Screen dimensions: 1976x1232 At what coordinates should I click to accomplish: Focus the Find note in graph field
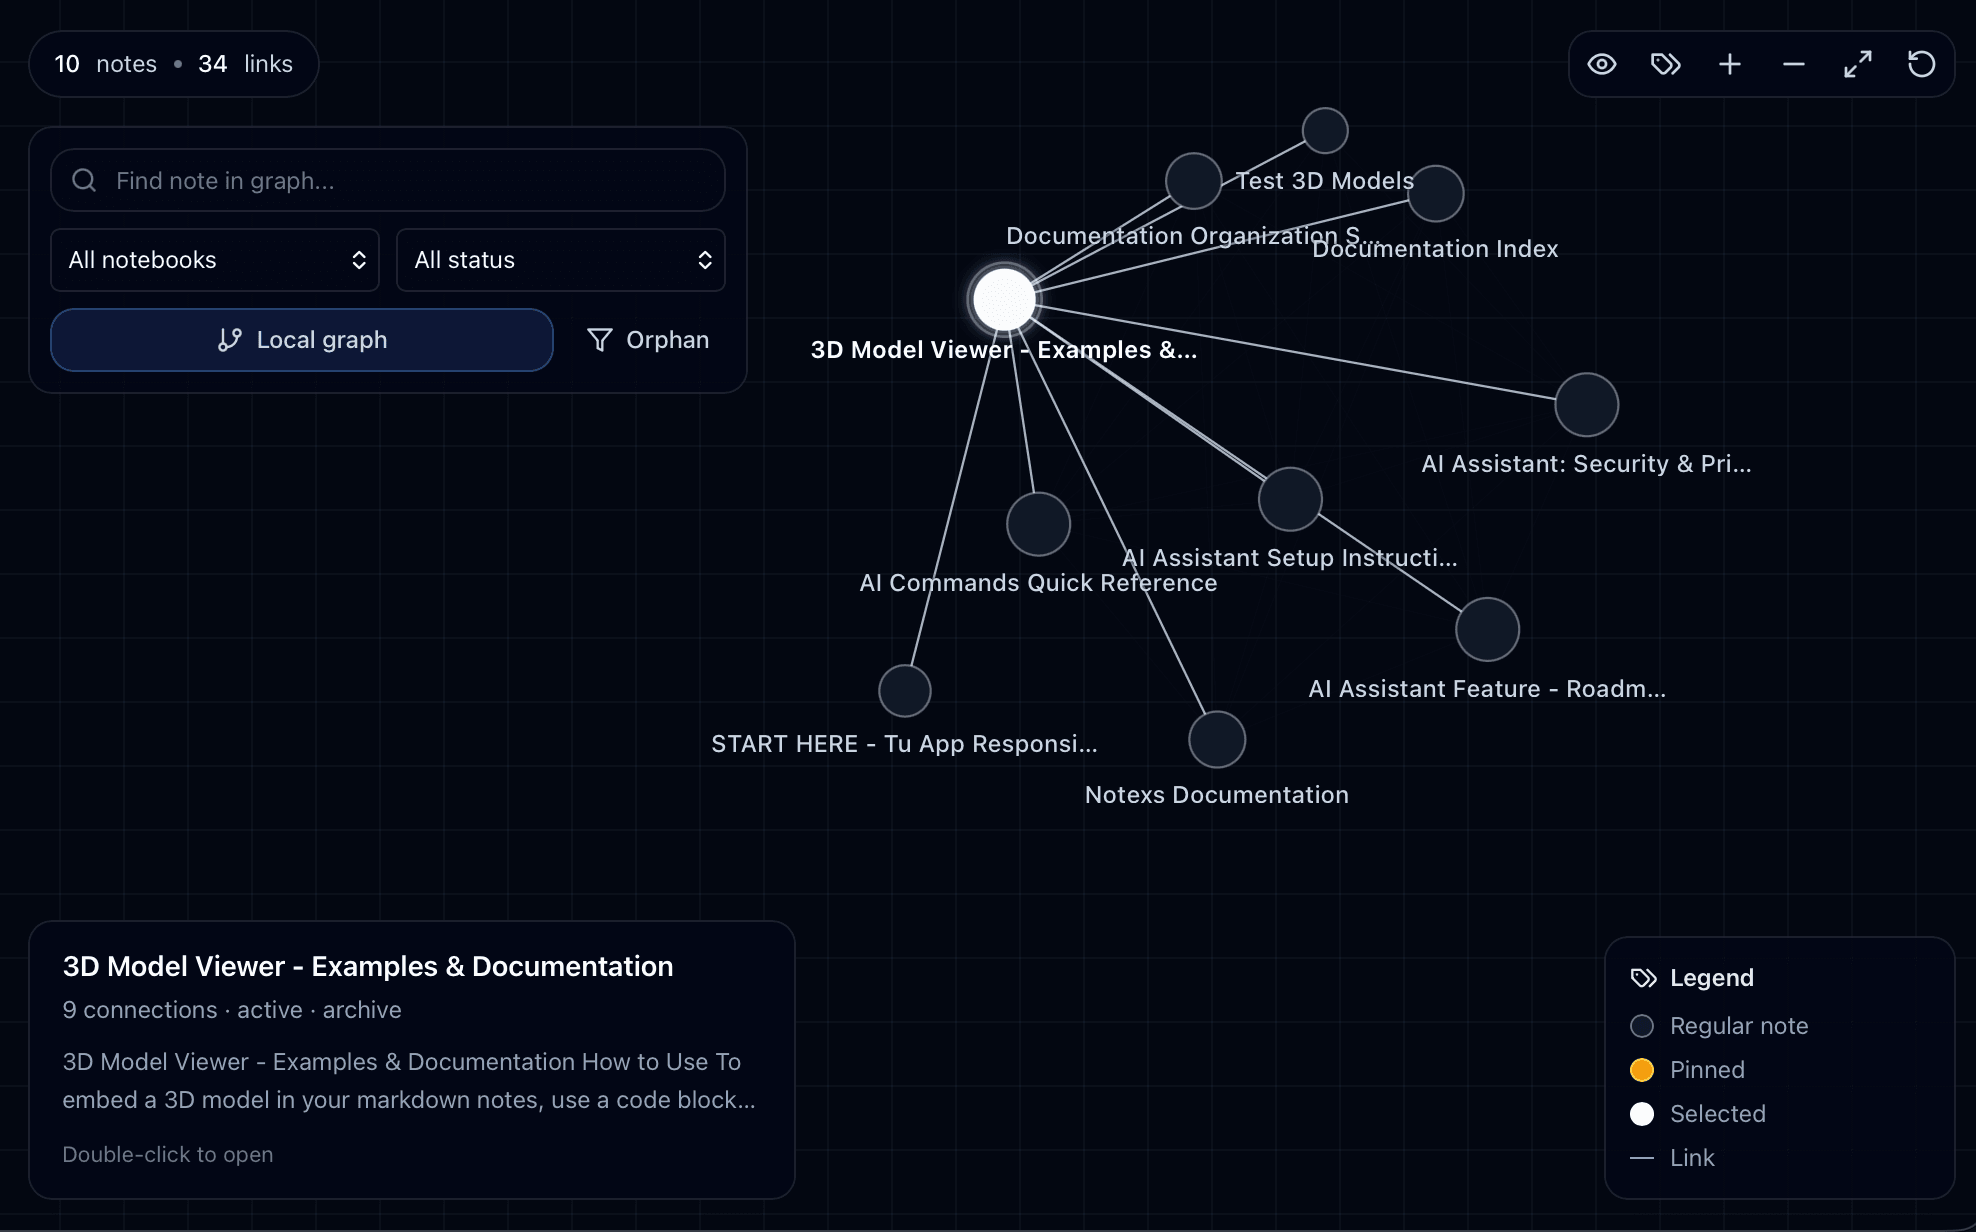(x=388, y=180)
